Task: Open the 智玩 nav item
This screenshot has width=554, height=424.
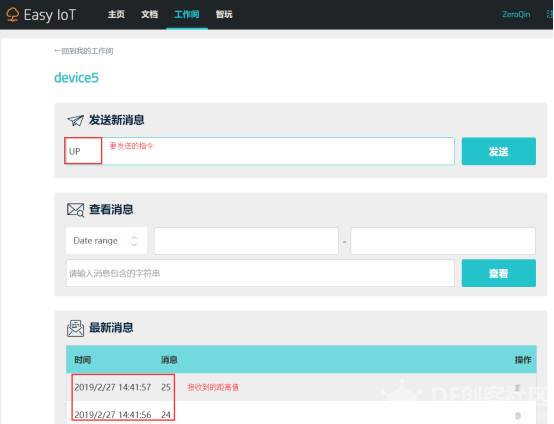Action: coord(224,14)
